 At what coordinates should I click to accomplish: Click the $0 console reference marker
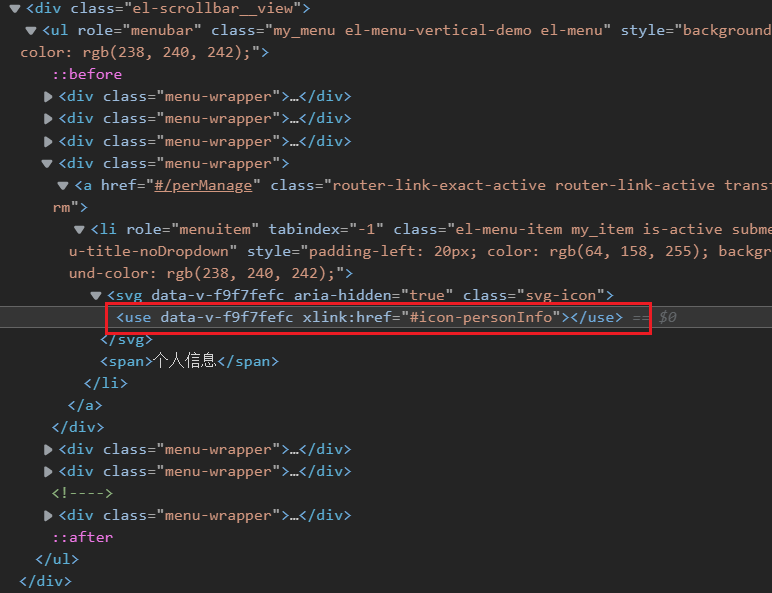click(x=667, y=317)
